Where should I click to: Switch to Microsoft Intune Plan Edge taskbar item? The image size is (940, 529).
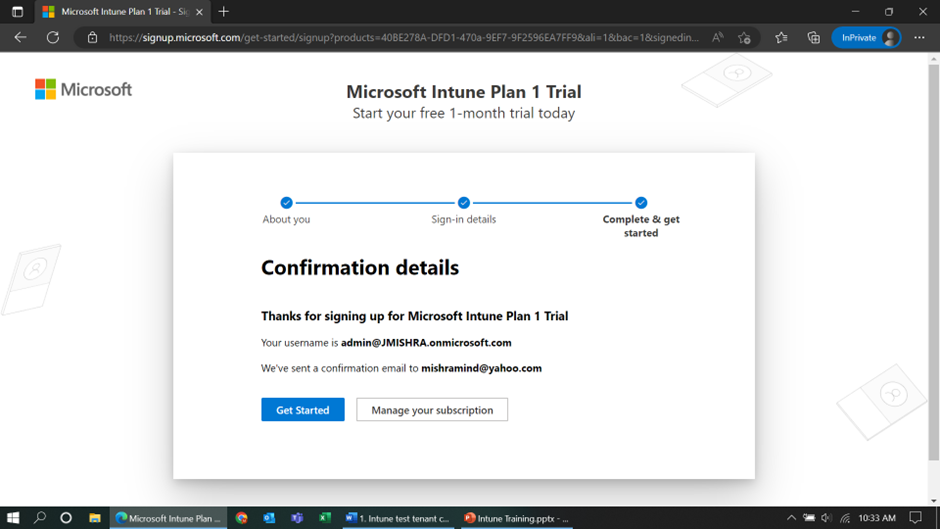(168, 518)
